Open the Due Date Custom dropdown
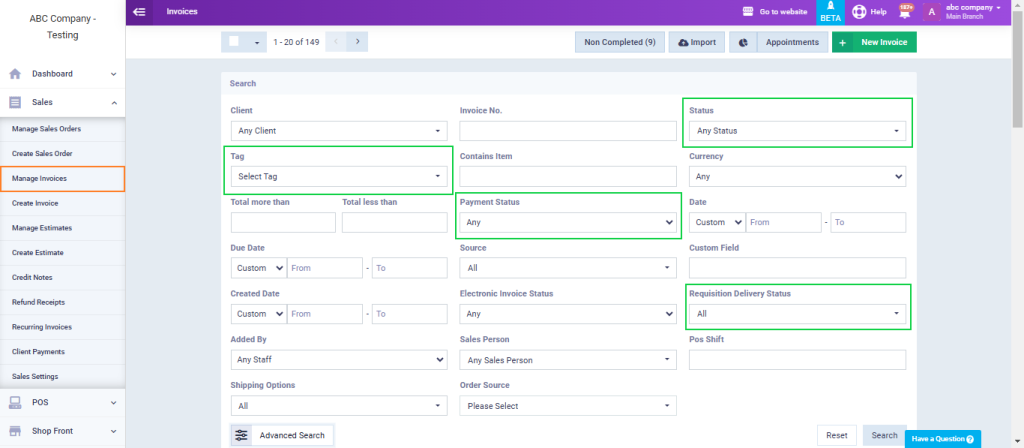Viewport: 1024px width, 448px height. pos(259,268)
